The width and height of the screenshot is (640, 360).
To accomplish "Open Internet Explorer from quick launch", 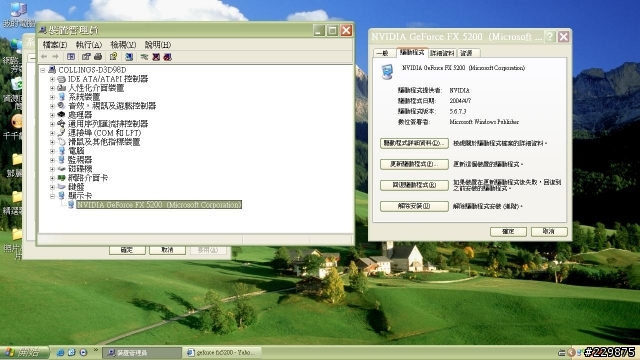I will point(60,352).
